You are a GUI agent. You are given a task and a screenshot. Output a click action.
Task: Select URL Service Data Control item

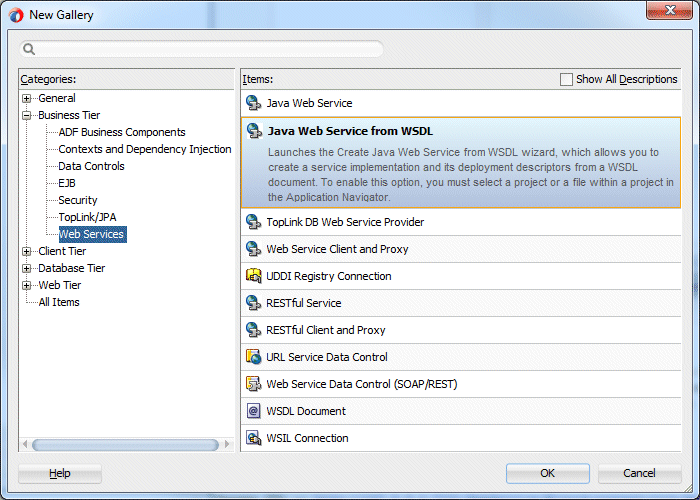coord(461,357)
